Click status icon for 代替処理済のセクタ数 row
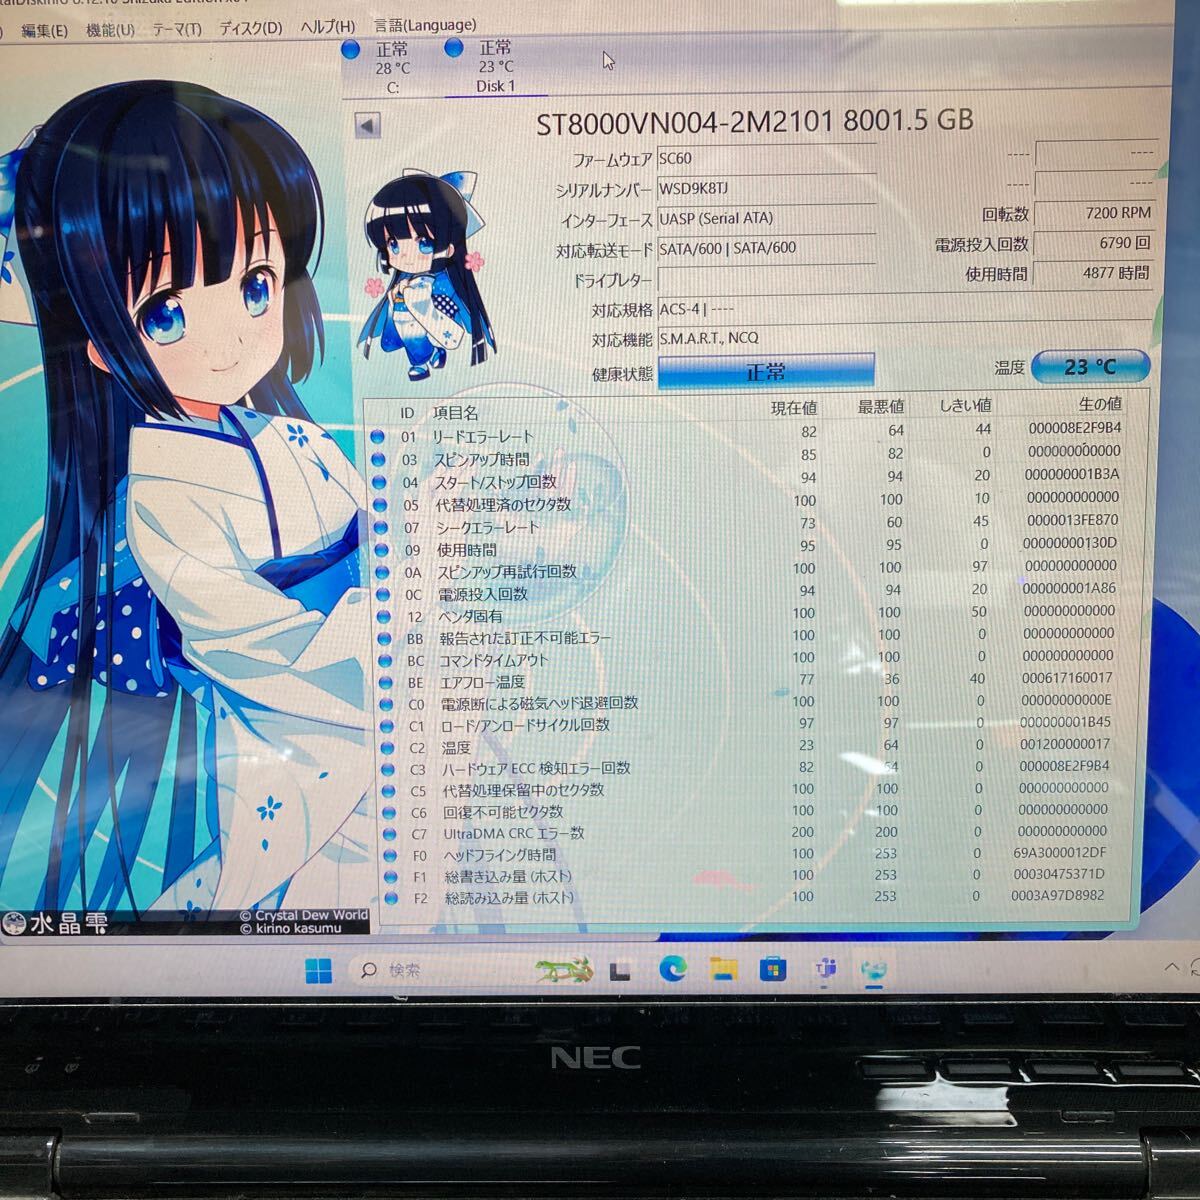 [x=379, y=505]
